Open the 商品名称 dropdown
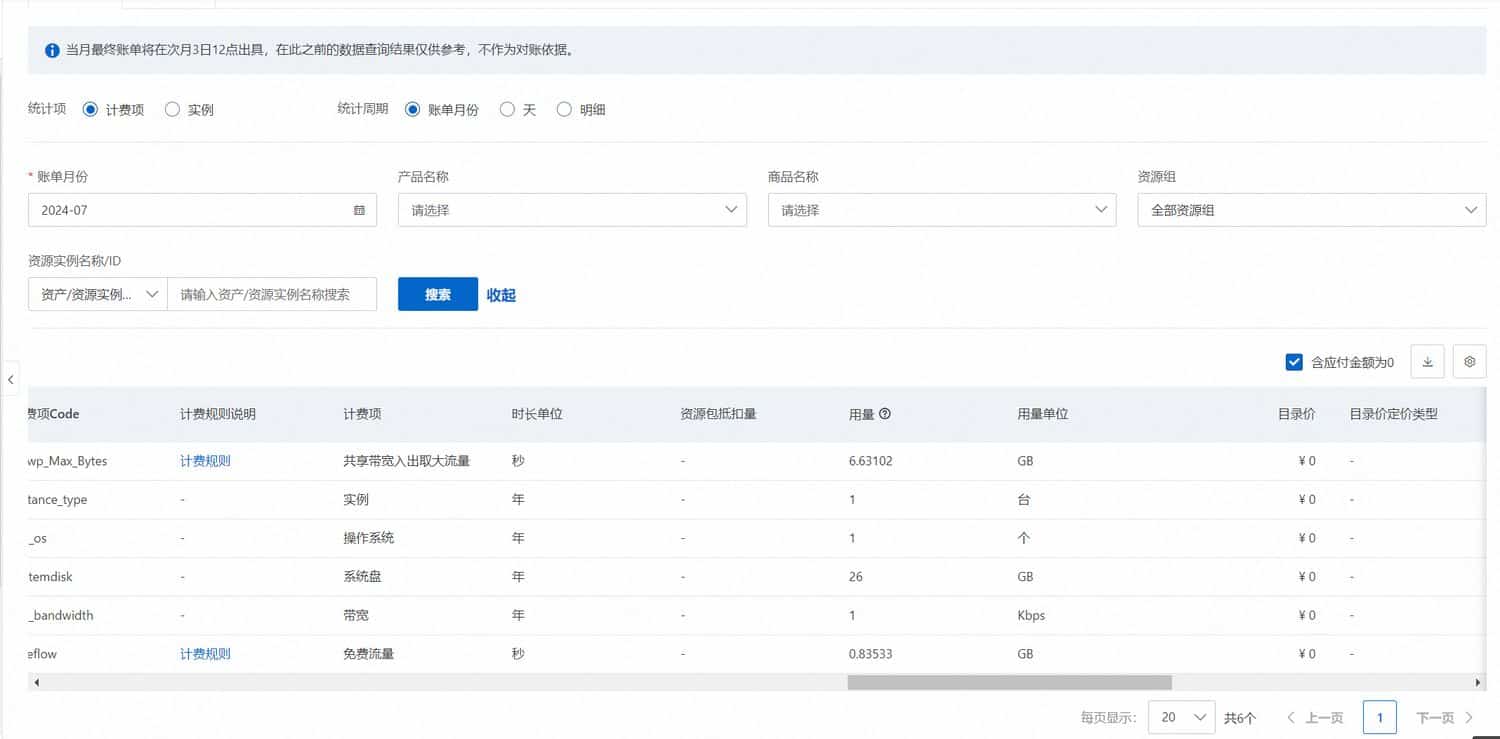The width and height of the screenshot is (1500, 739). tap(941, 210)
